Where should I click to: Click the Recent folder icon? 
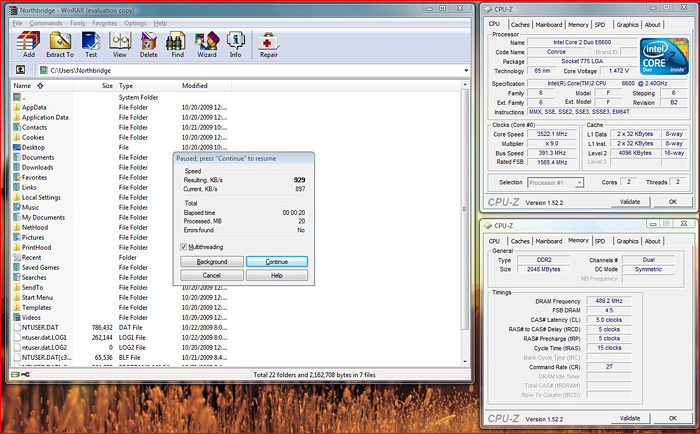pyautogui.click(x=17, y=257)
